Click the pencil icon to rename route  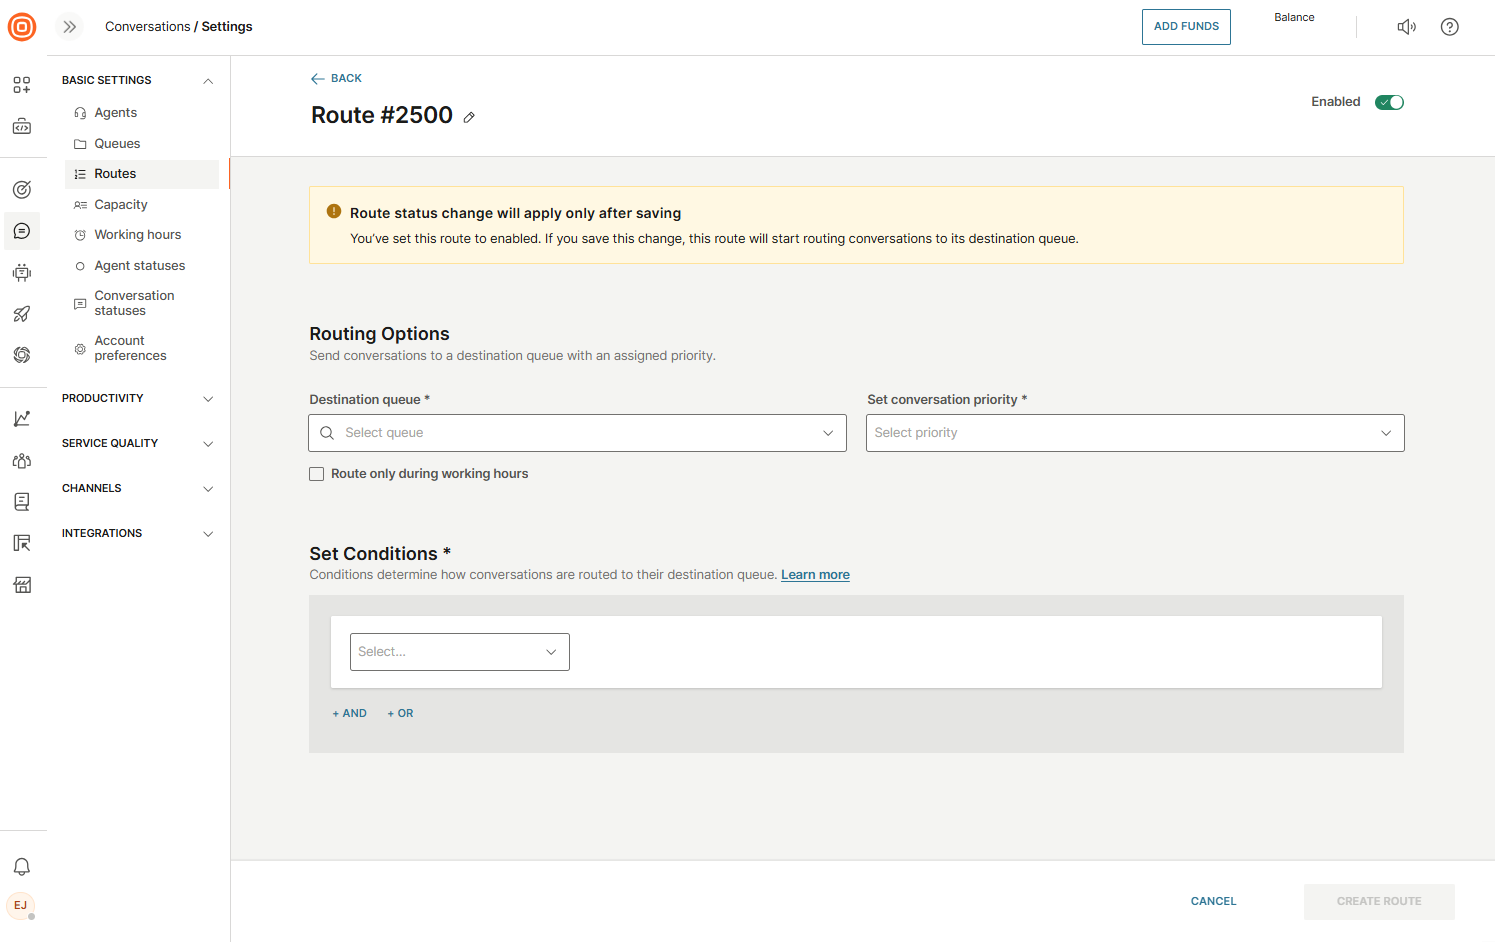click(469, 117)
